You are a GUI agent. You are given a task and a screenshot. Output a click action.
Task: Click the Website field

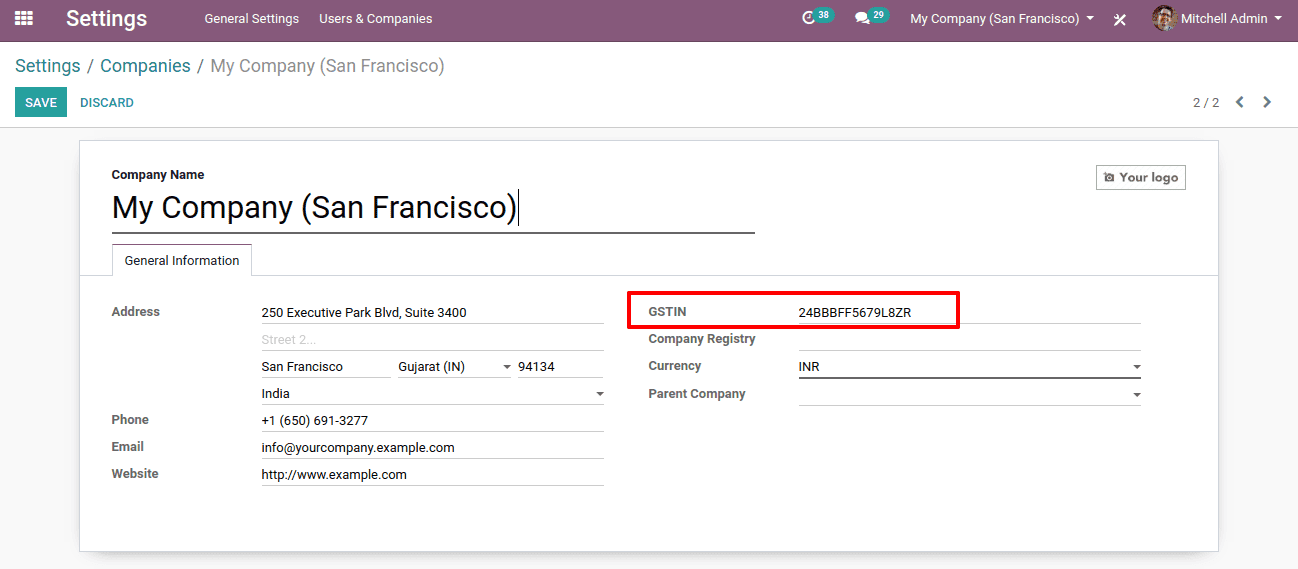pyautogui.click(x=432, y=474)
